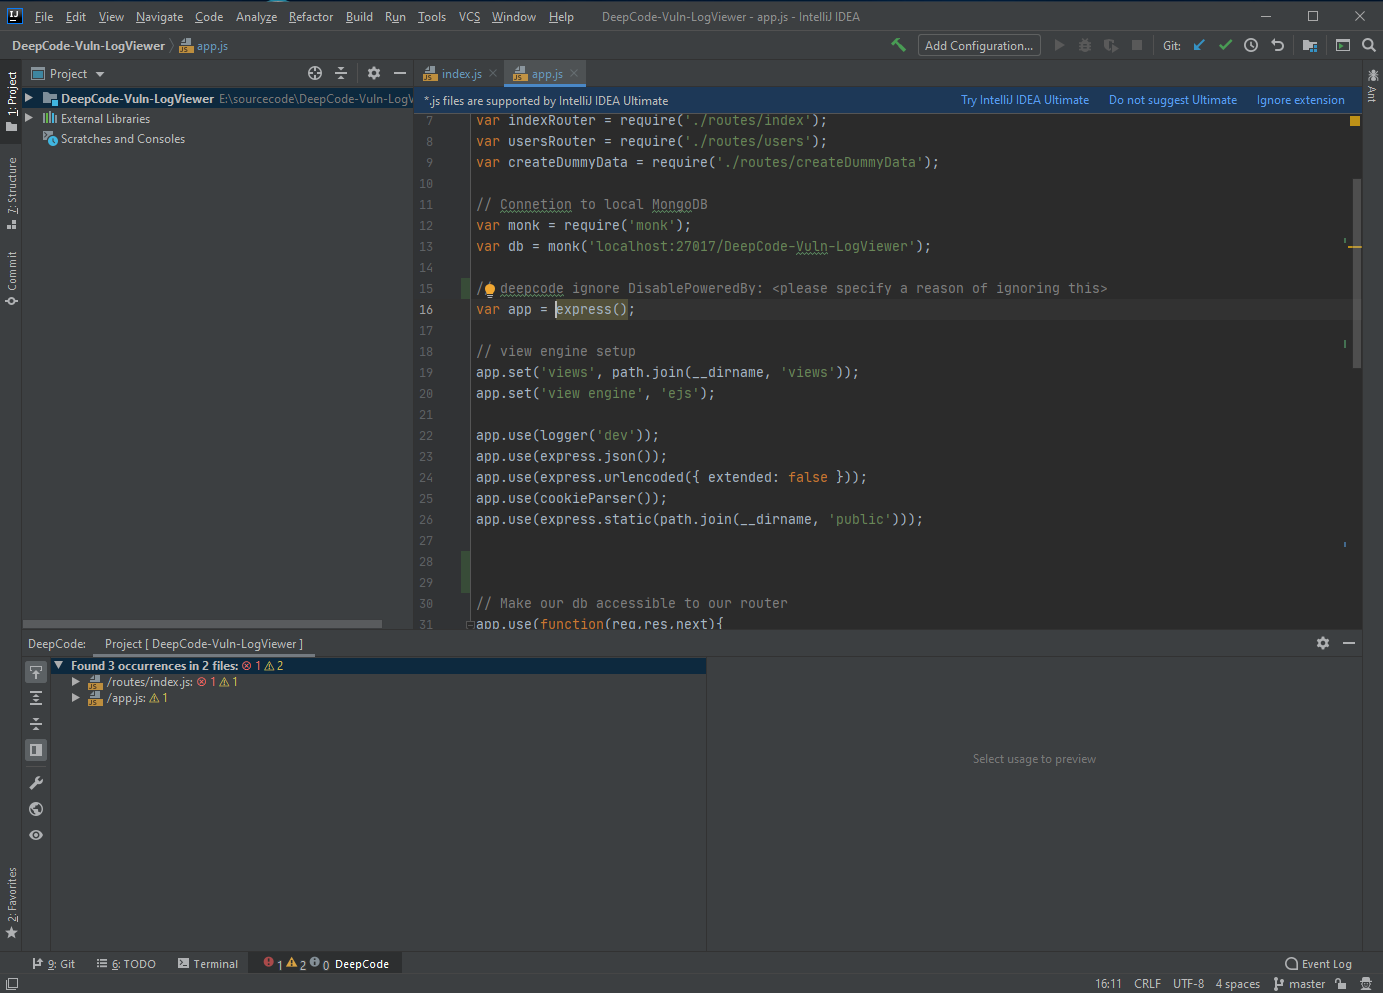
Task: Open CRLF line separator selector
Action: coord(1147,984)
